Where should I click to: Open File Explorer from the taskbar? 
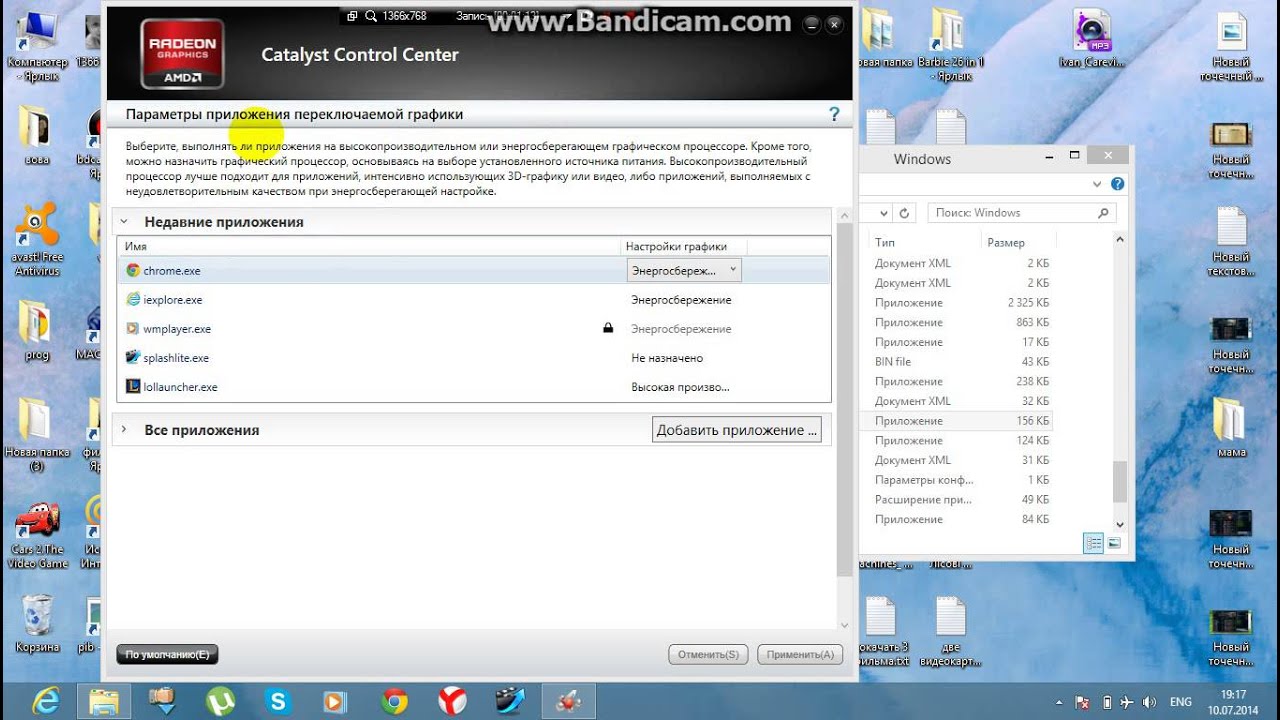click(x=104, y=701)
